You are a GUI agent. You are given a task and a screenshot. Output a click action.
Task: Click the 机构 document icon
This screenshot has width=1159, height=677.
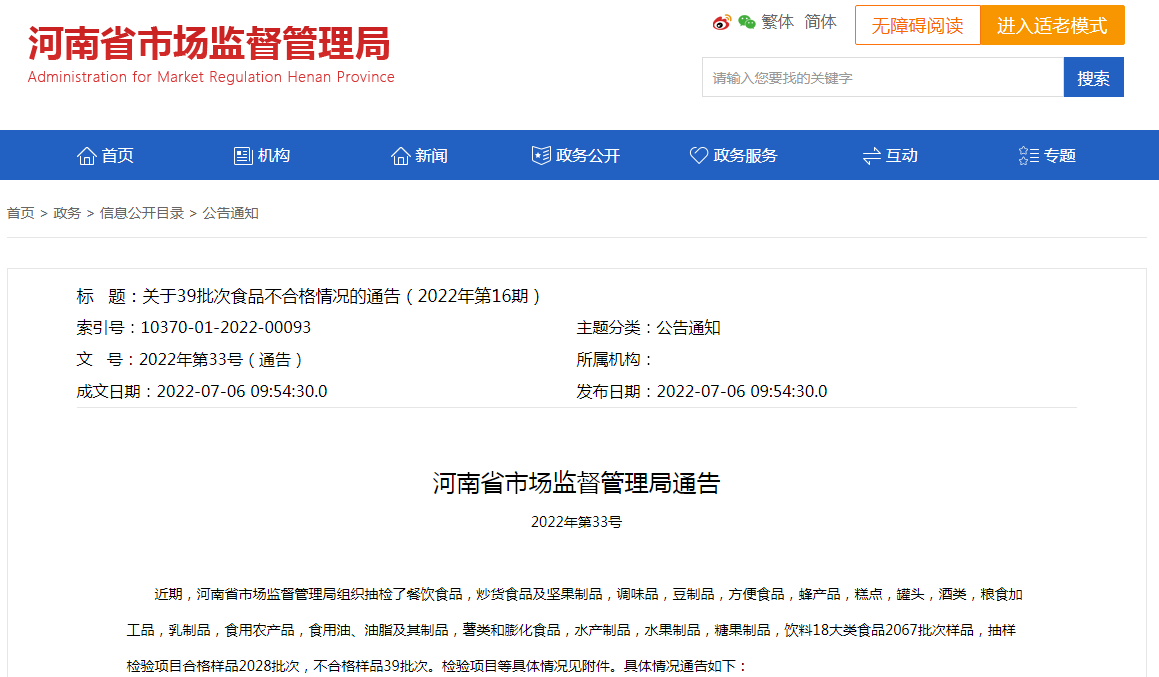(x=243, y=156)
